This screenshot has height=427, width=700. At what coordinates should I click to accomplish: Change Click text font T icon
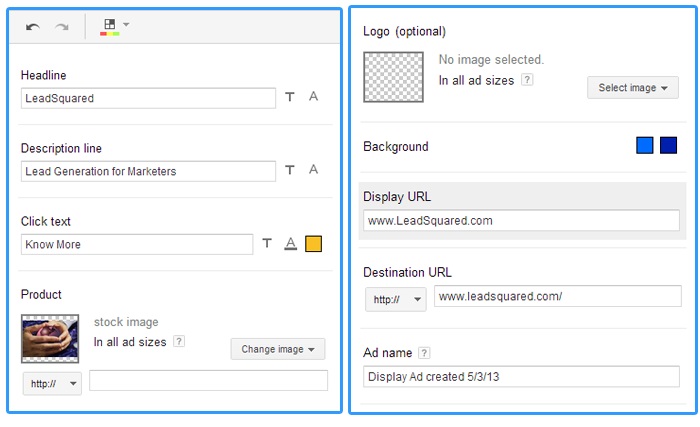[267, 243]
